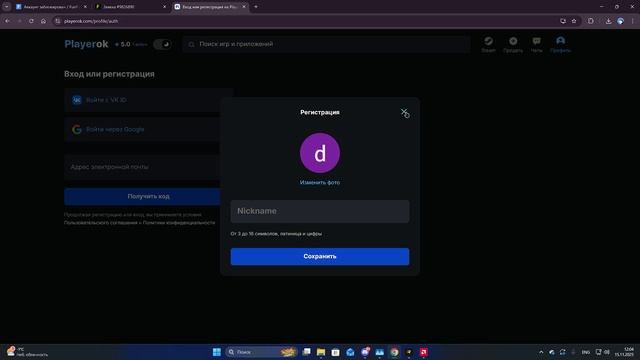Screen dimensions: 640x360
Task: Click the Войти с VK ID button
Action: tap(148, 100)
